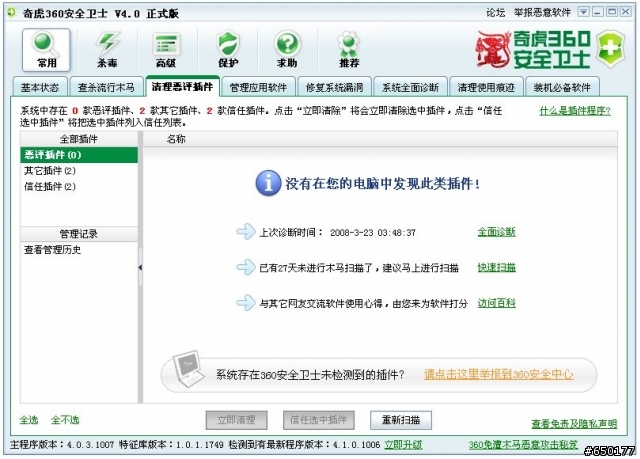Viewport: 640px width, 459px height.
Task: Switch to the 基本状态 tab
Action: point(40,87)
